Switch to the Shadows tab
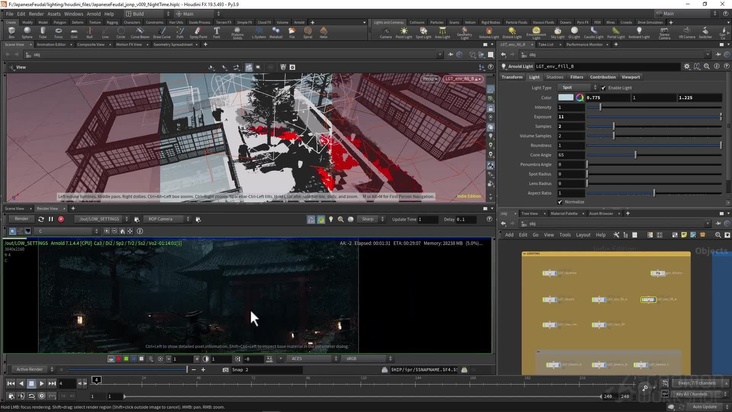Screen dimensions: 732x412 (554, 77)
